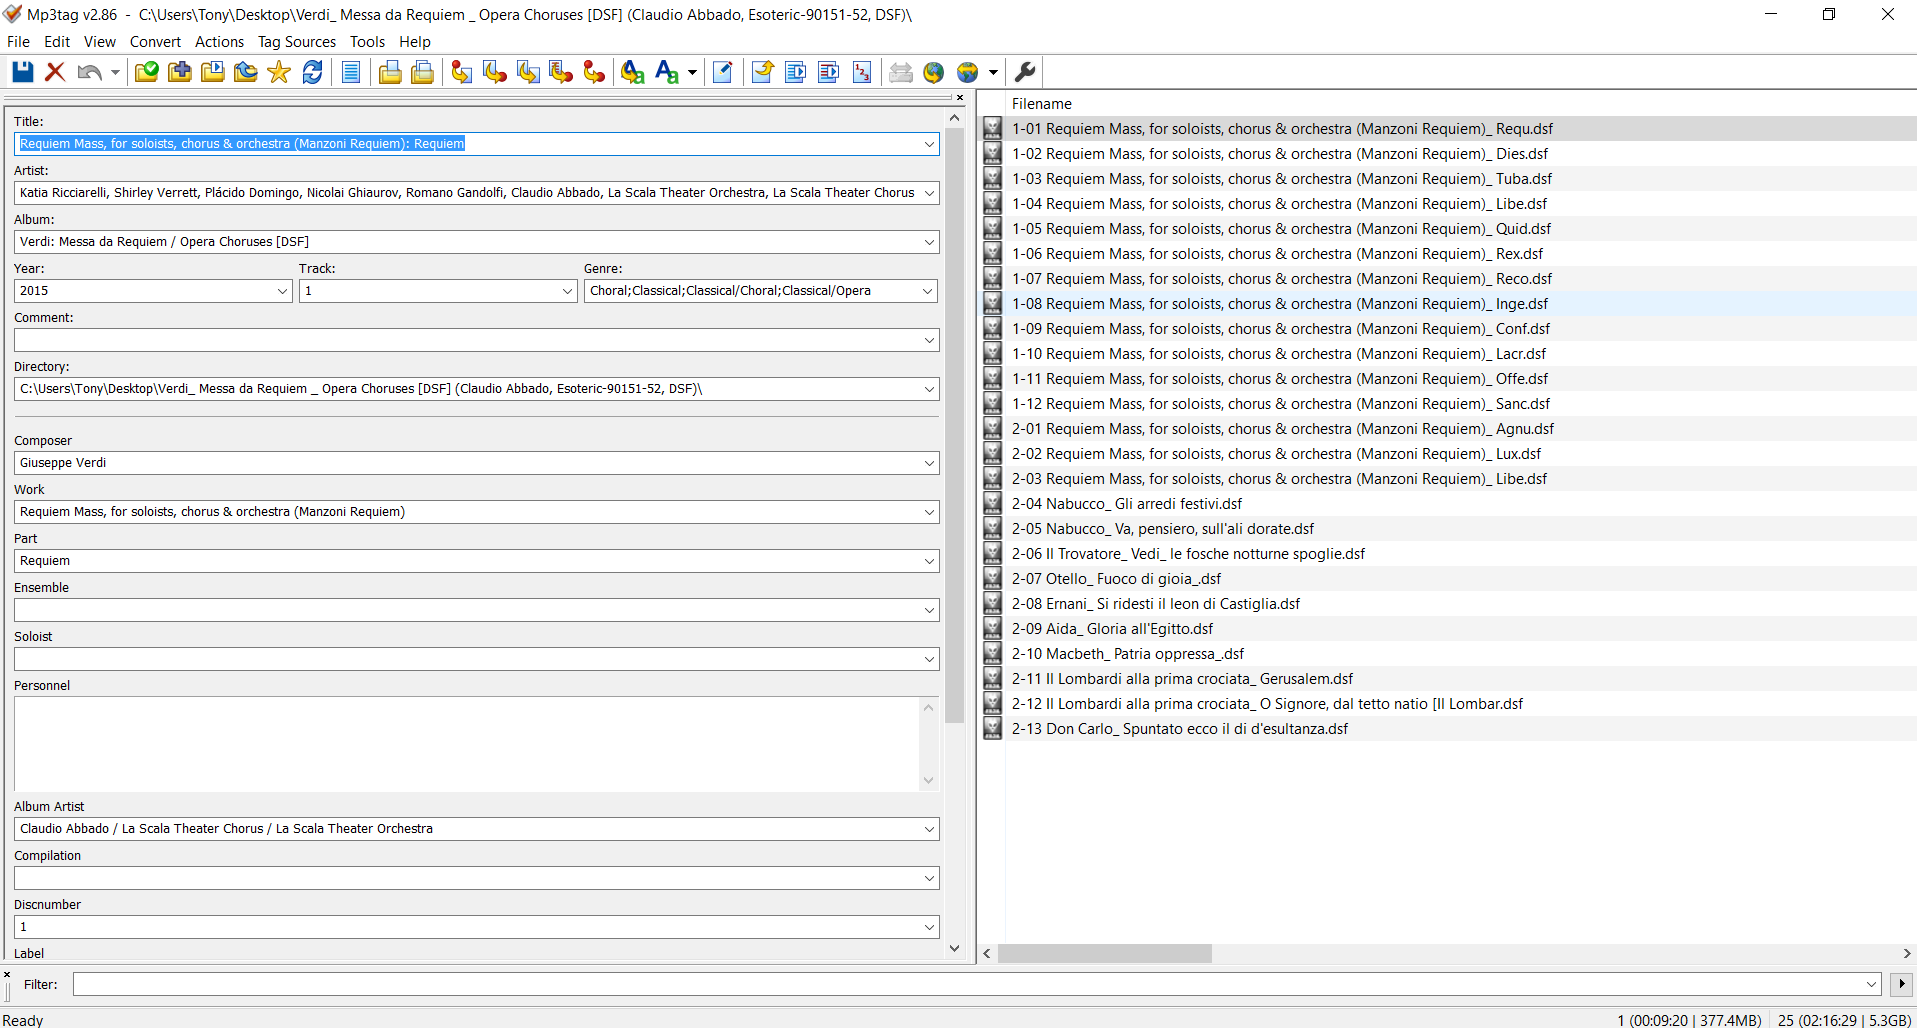Select all files toolbar icon
Screen dimensions: 1917x1028
(x=351, y=72)
